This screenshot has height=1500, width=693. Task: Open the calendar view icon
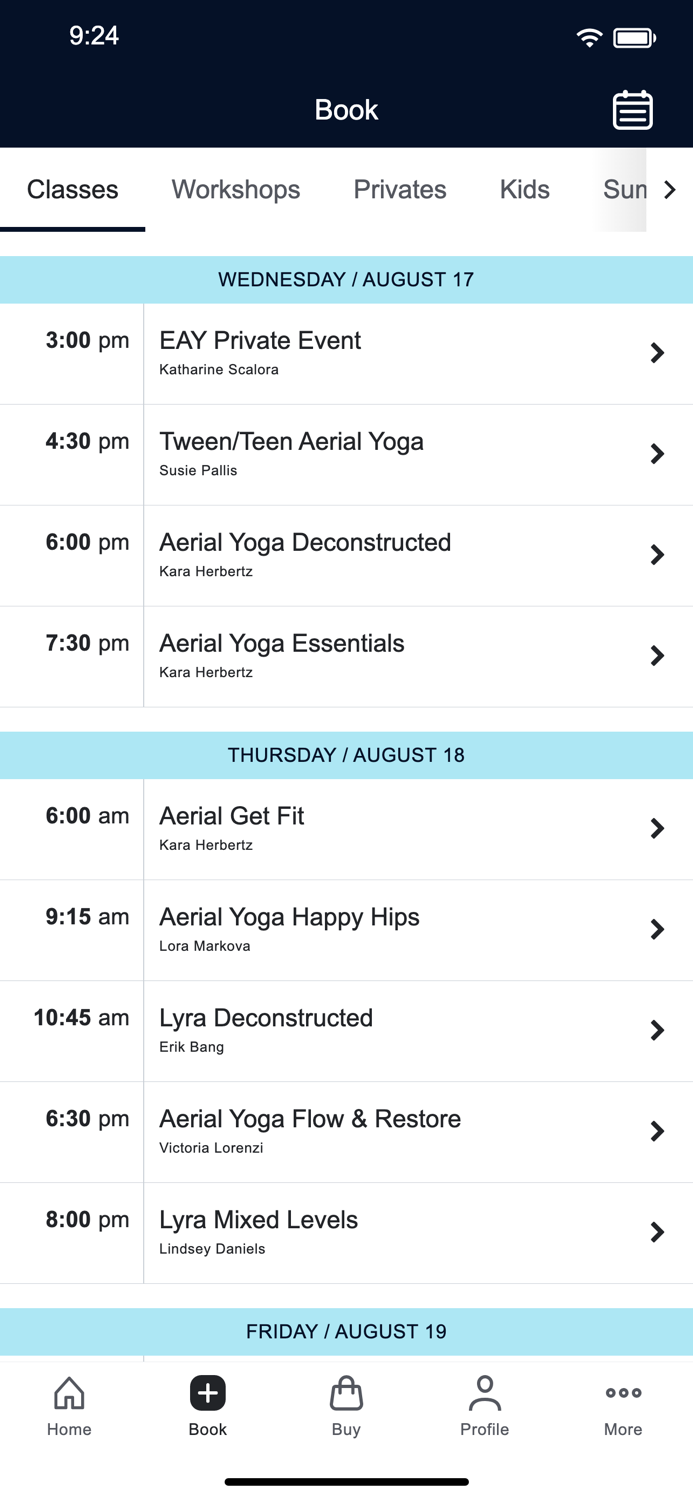632,110
